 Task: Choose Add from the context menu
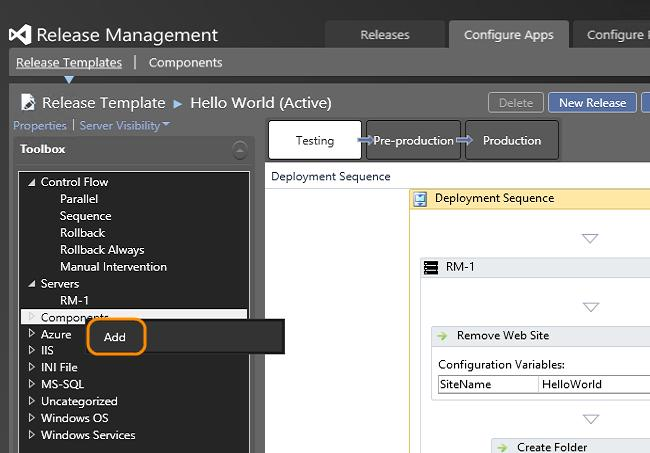pyautogui.click(x=115, y=337)
